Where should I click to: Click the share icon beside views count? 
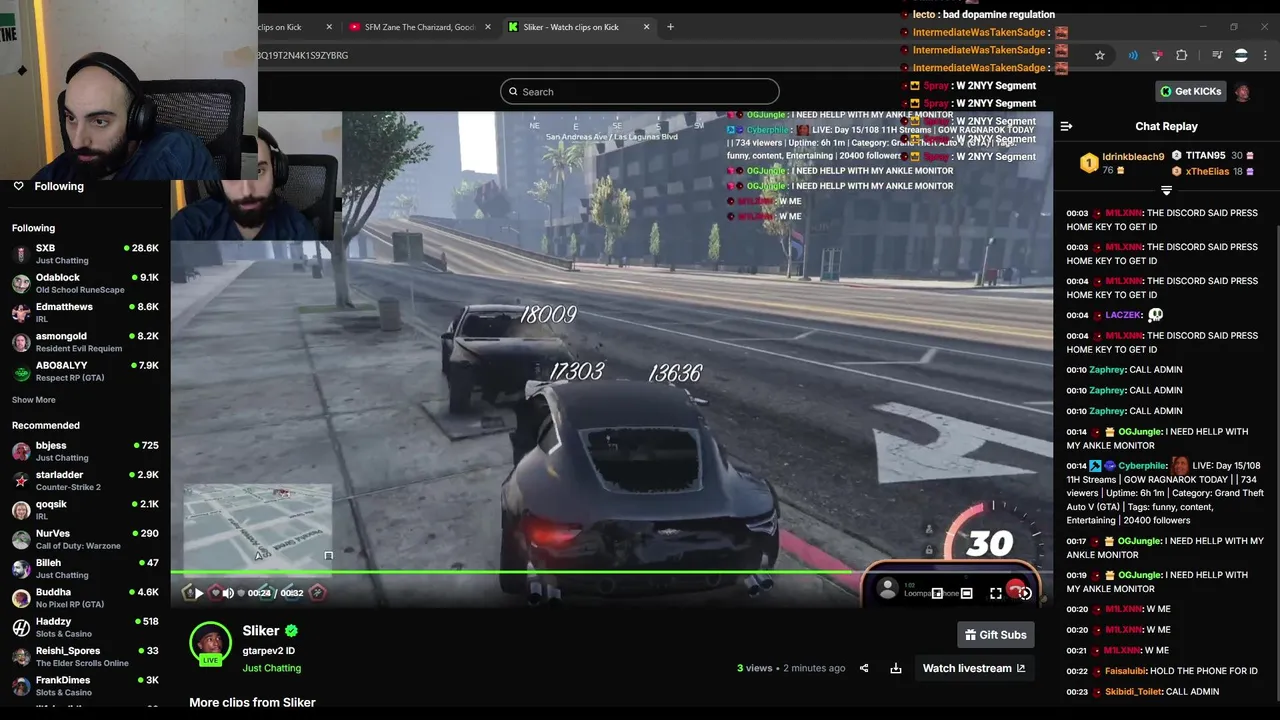click(864, 668)
